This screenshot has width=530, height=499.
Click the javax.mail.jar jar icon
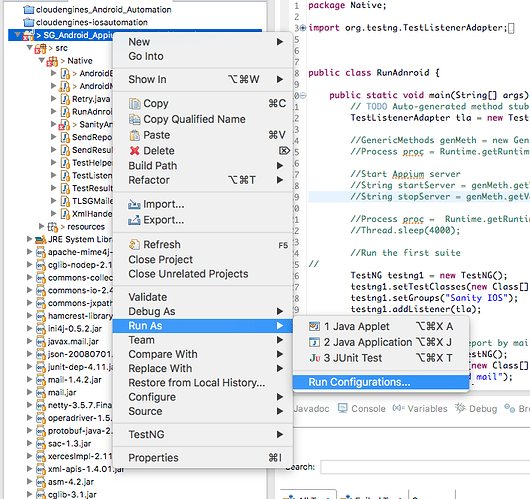pyautogui.click(x=41, y=341)
